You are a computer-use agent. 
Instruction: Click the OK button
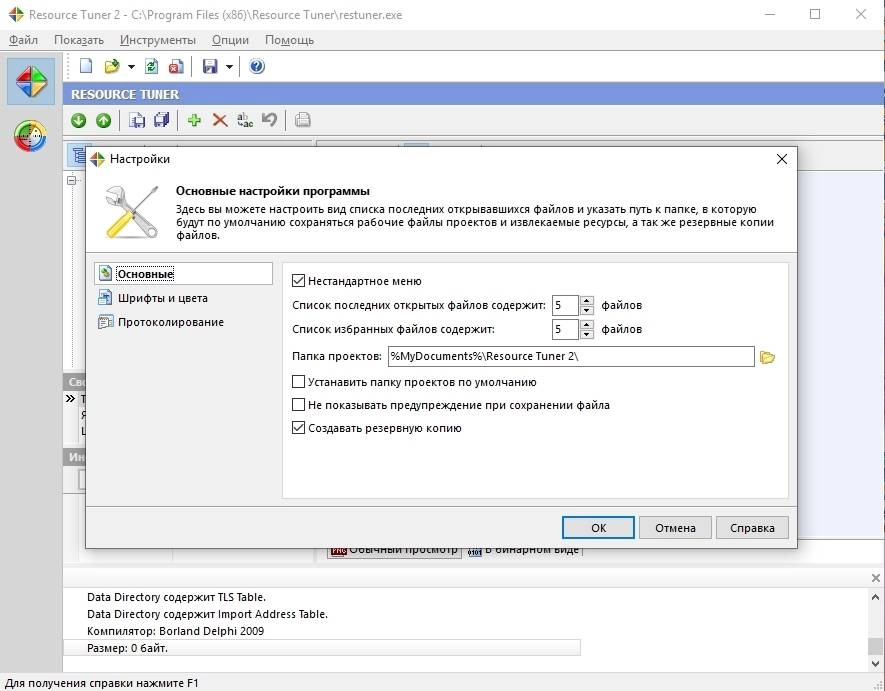coord(598,528)
